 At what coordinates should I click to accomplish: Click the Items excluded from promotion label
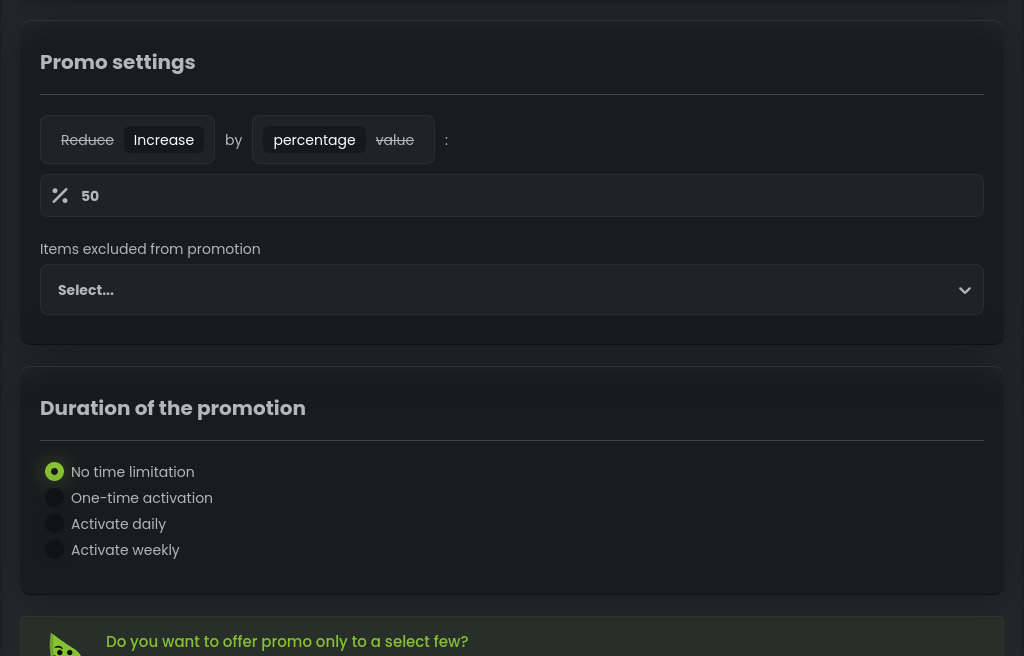click(x=150, y=249)
